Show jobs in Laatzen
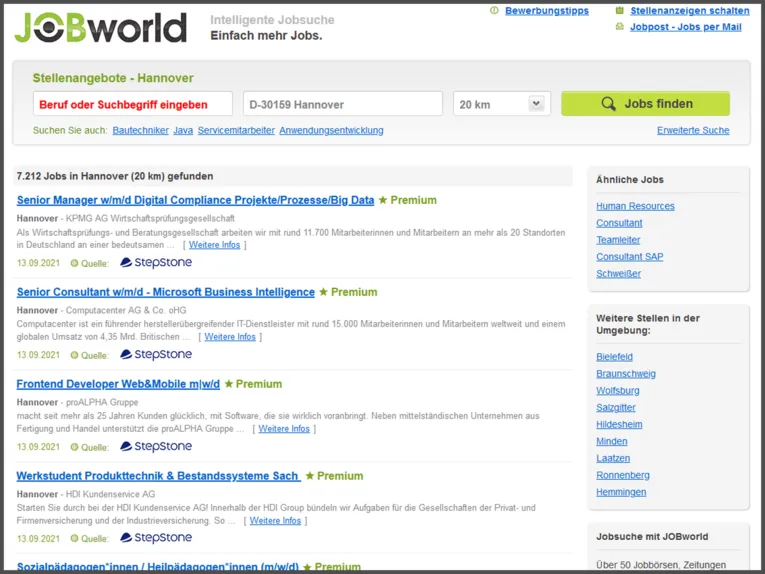 [x=613, y=458]
